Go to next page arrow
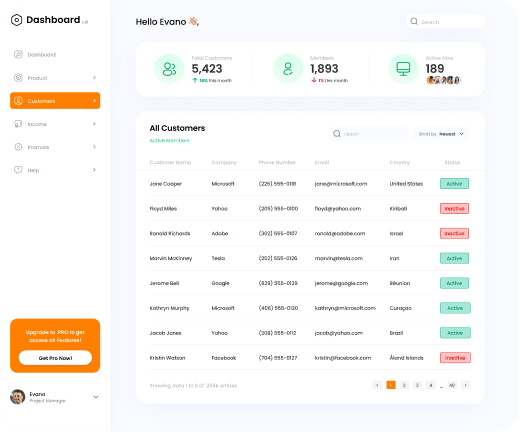This screenshot has height=432, width=520. (466, 385)
